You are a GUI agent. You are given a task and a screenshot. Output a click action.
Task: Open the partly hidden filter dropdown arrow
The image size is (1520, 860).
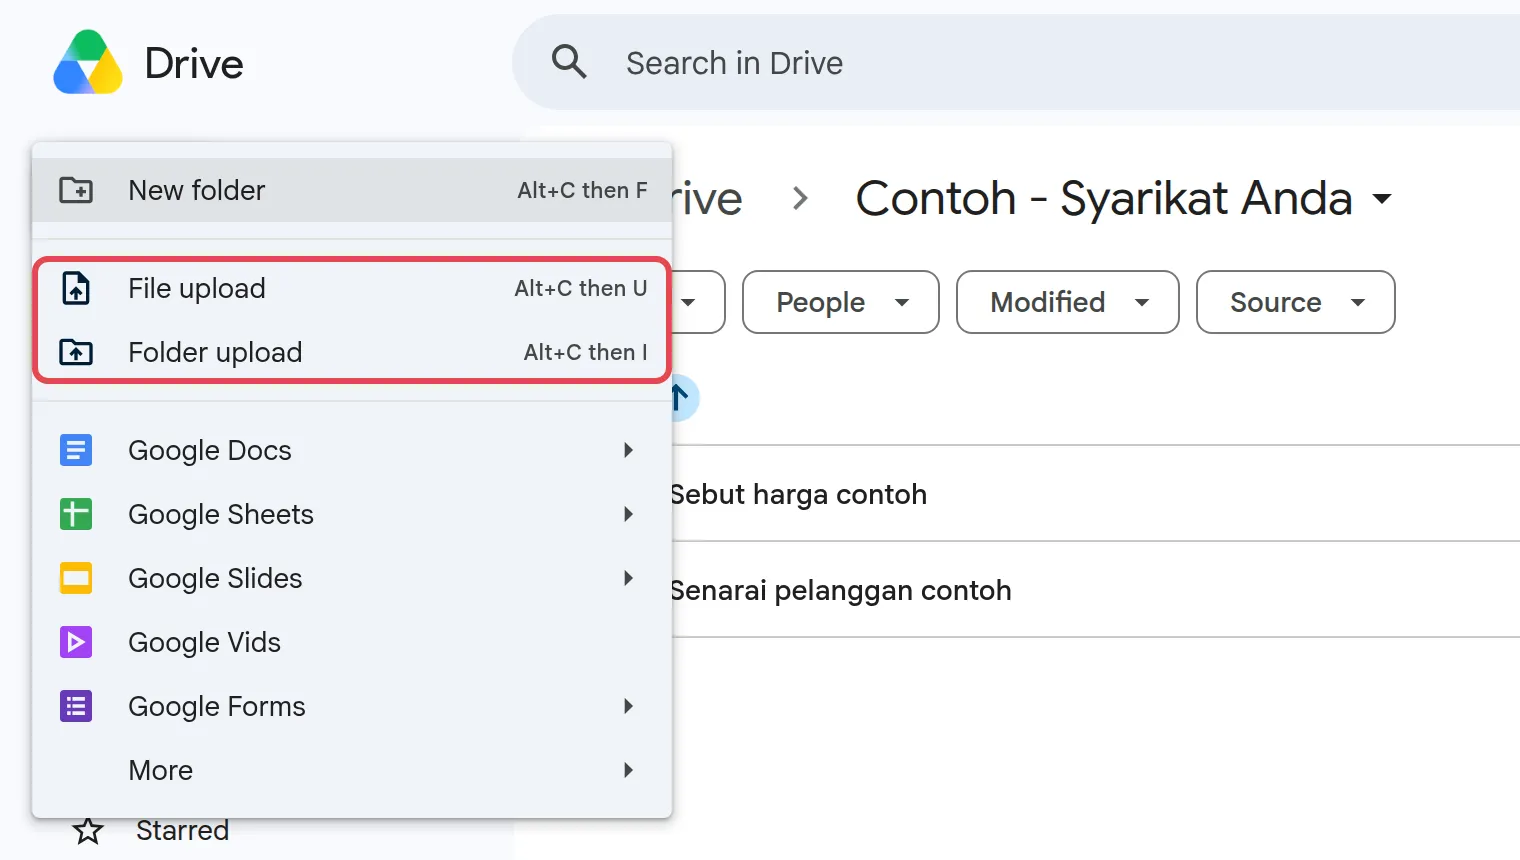point(688,302)
